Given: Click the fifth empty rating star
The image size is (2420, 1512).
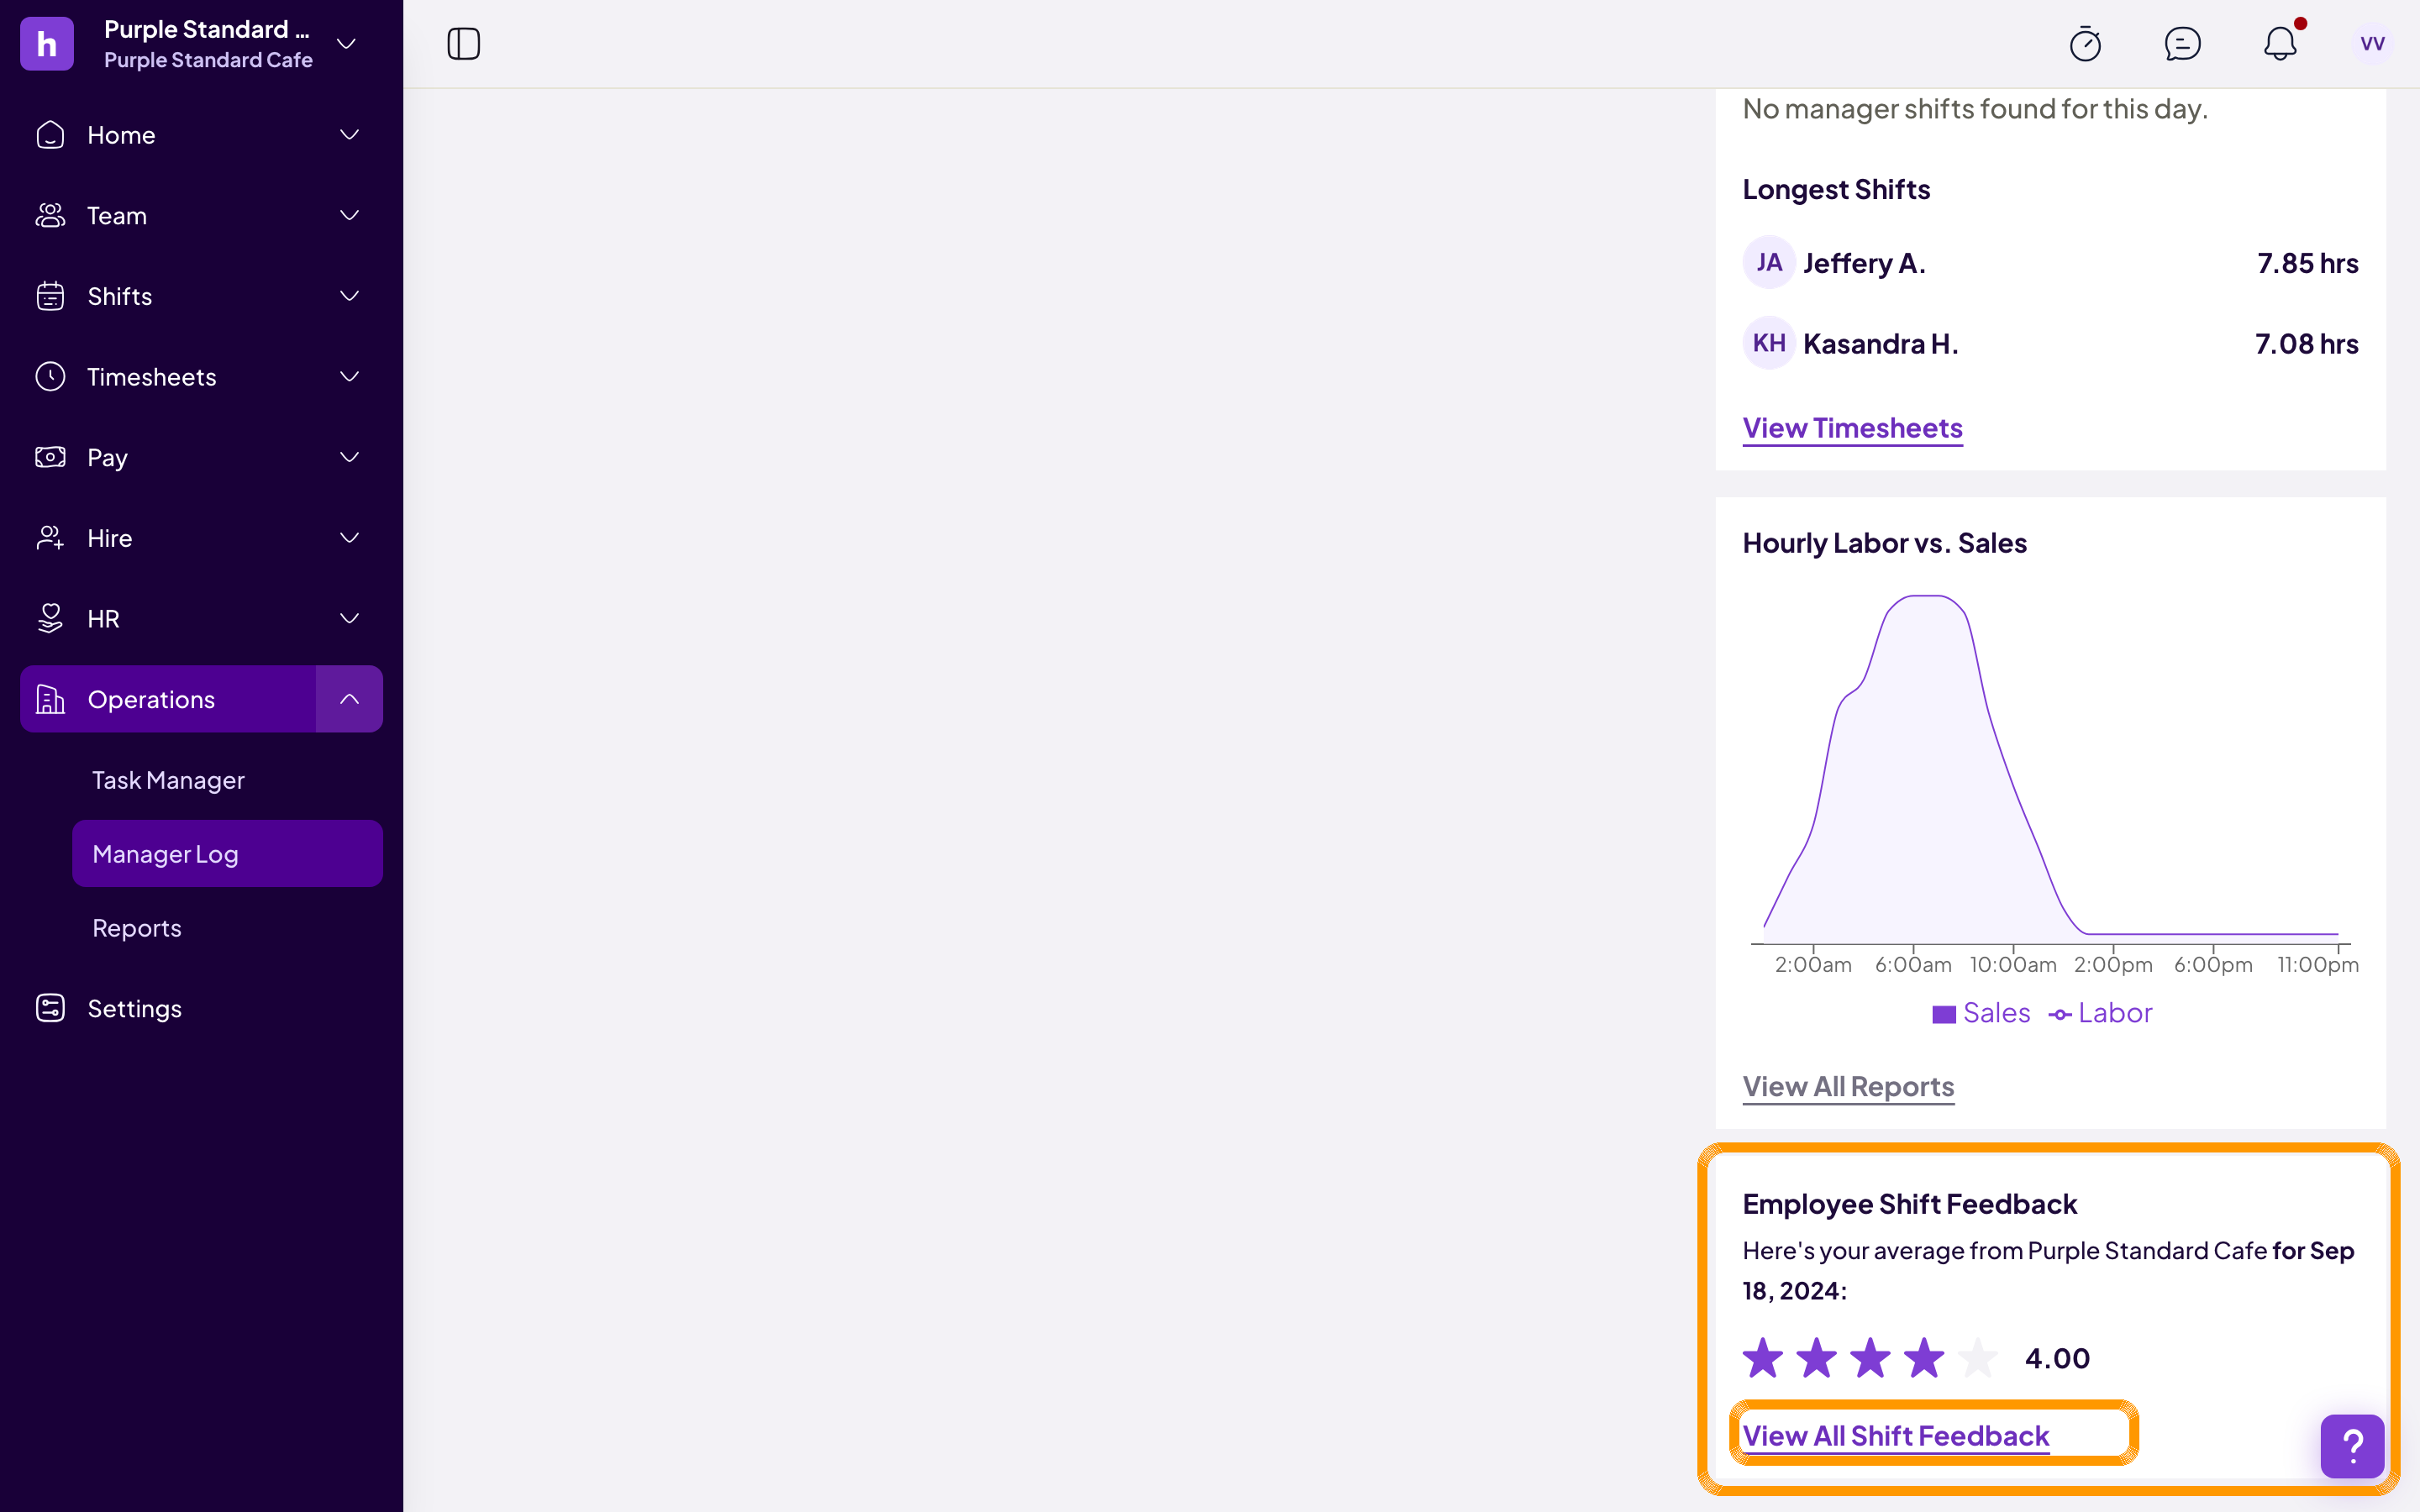Looking at the screenshot, I should (1977, 1358).
